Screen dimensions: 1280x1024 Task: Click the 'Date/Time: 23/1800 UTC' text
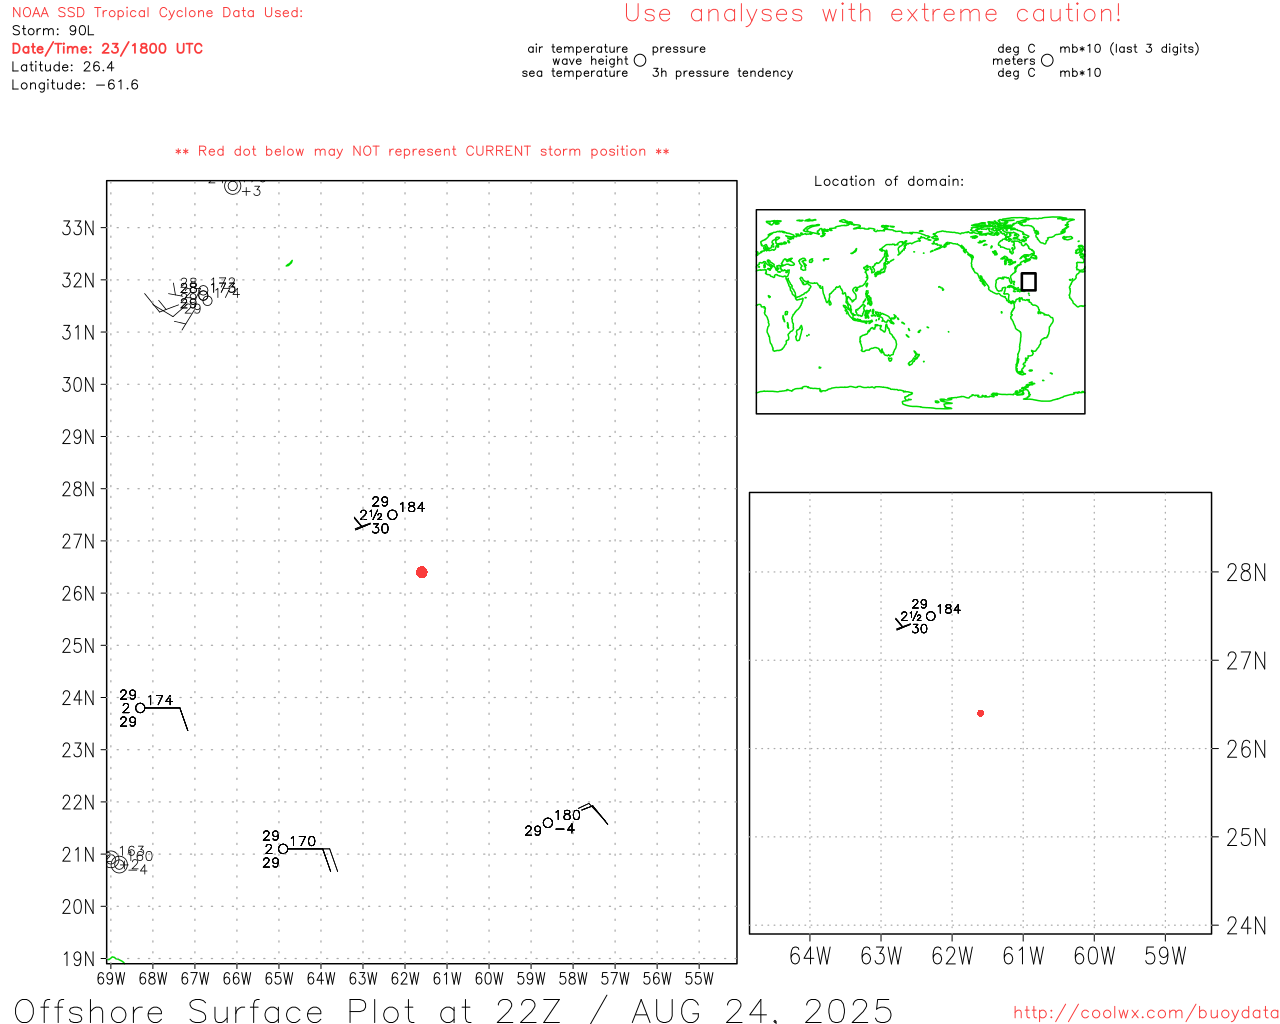click(x=107, y=49)
